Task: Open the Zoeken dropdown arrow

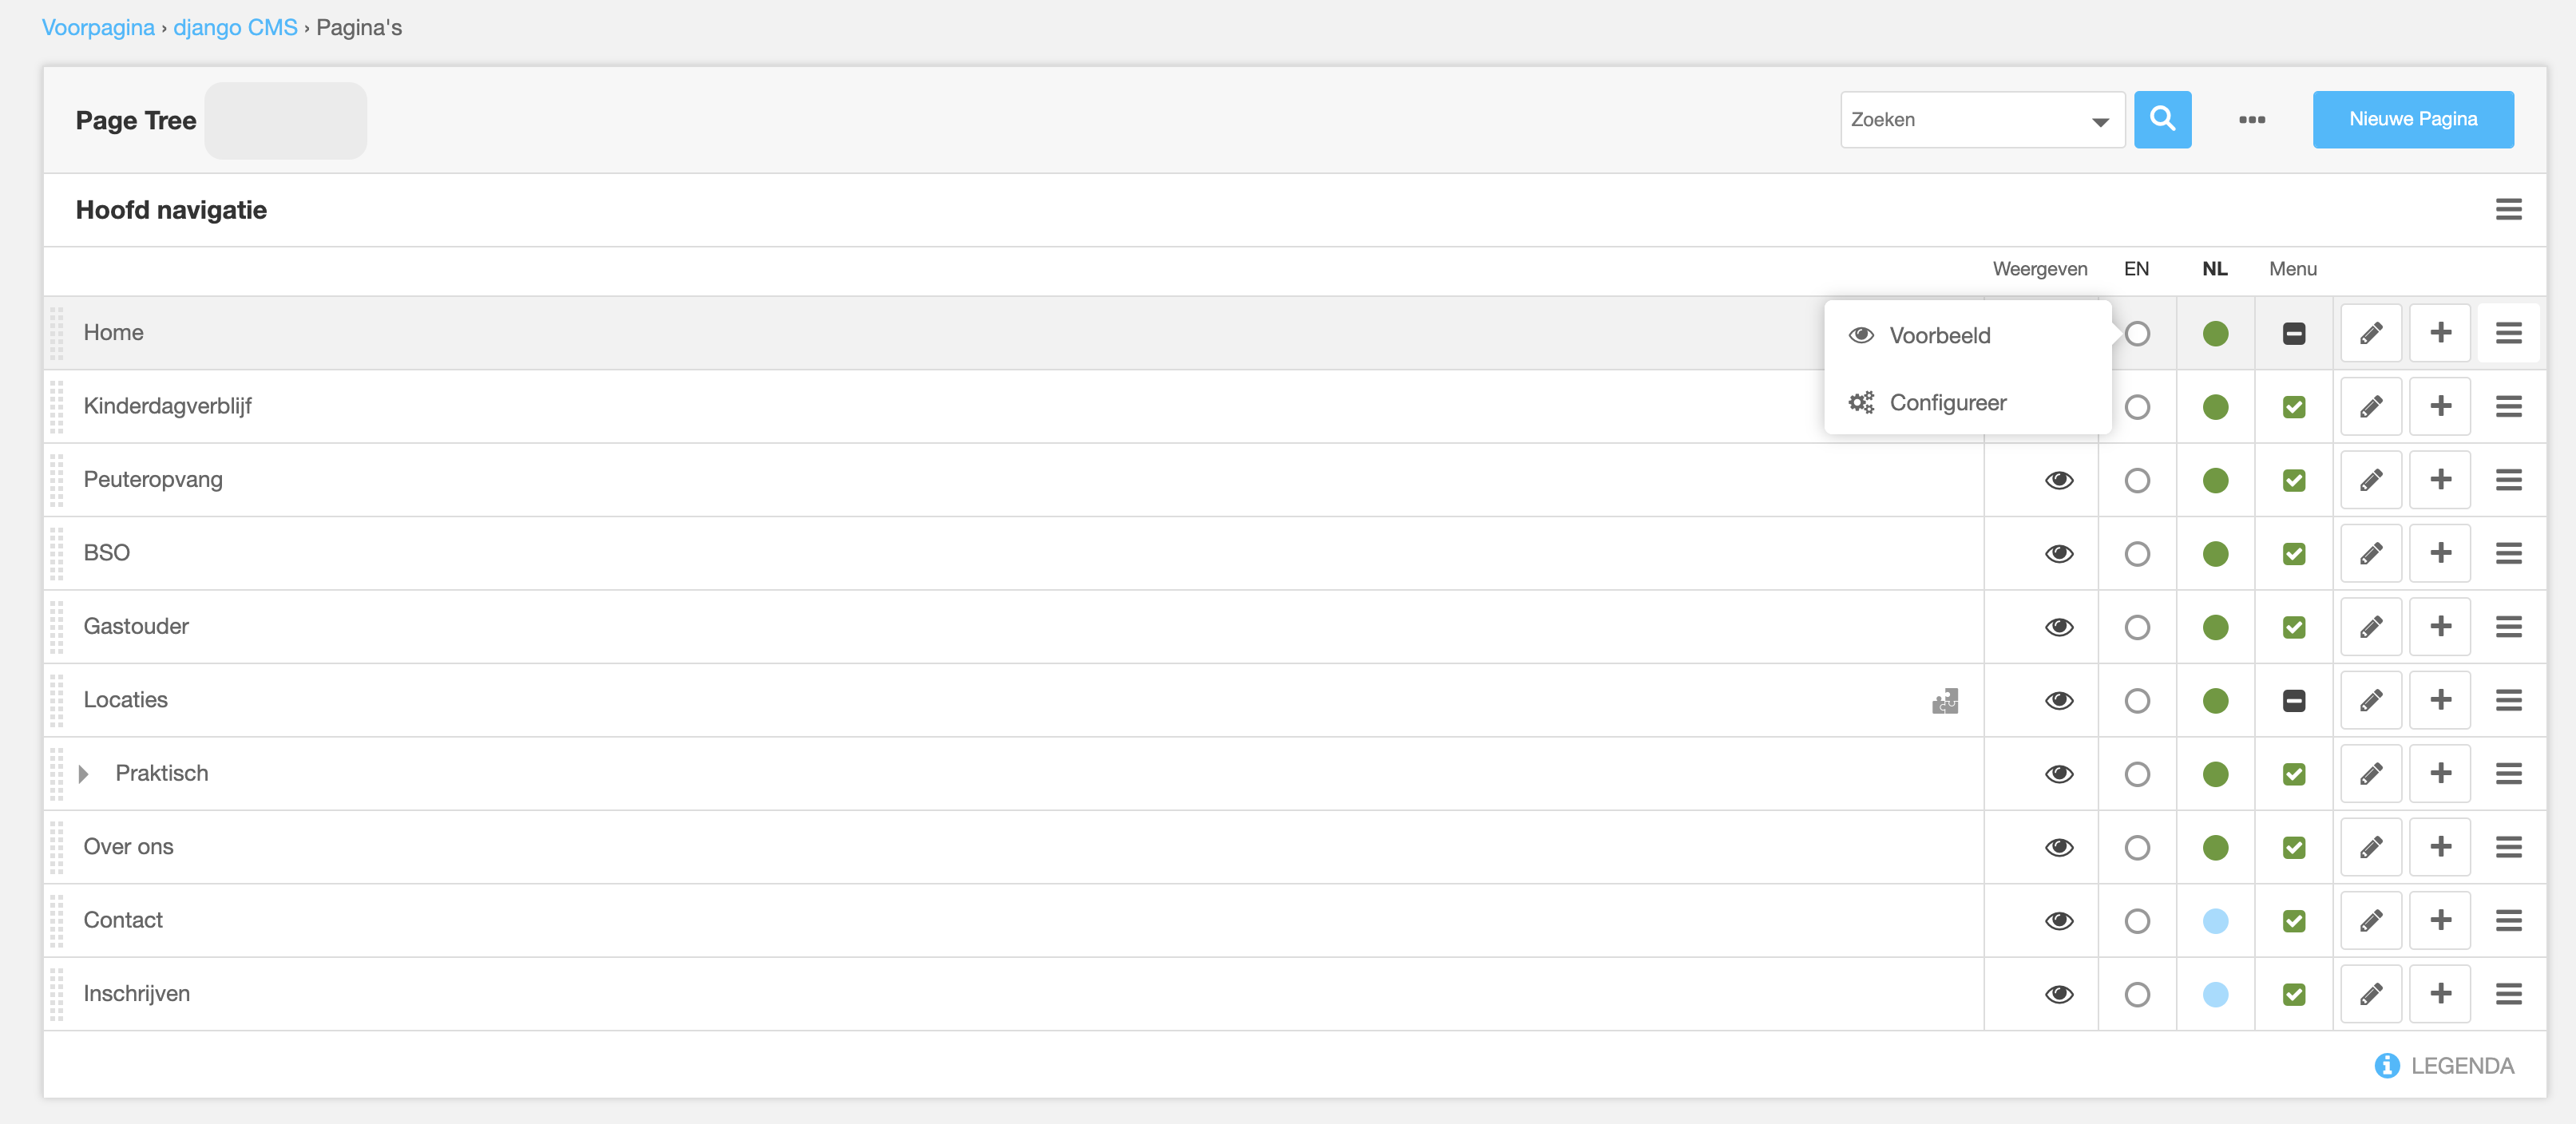Action: [2100, 121]
